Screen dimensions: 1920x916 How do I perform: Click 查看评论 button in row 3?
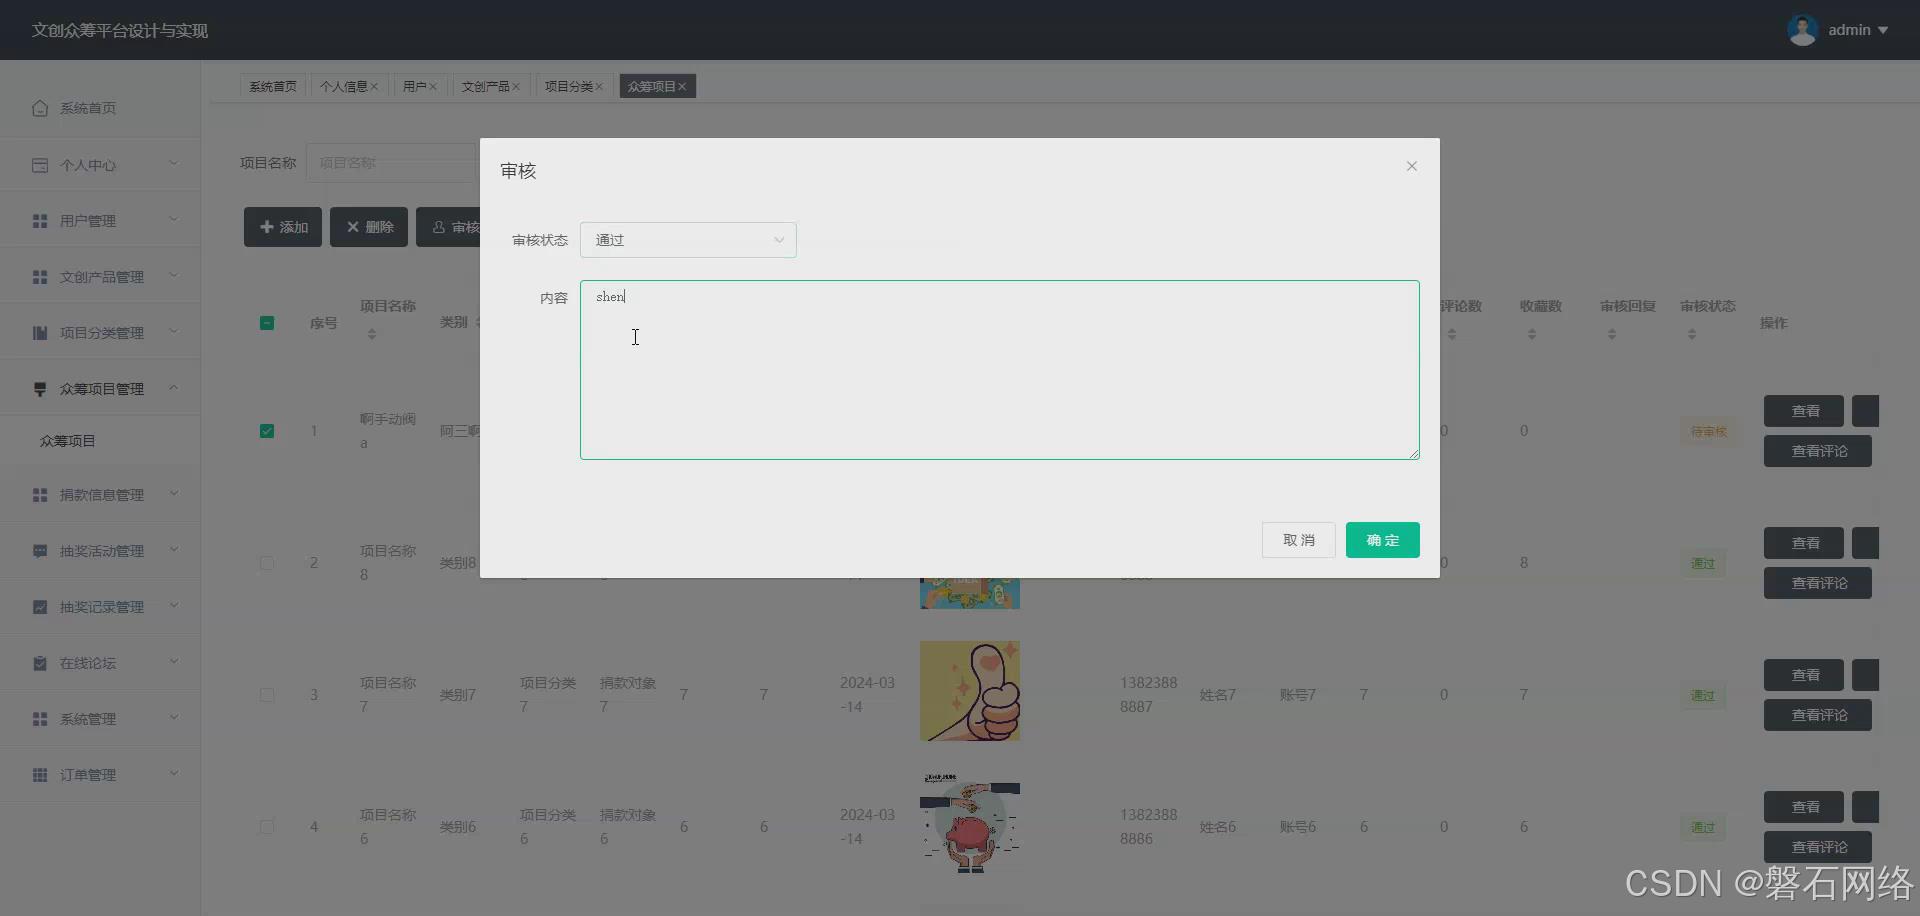coord(1818,715)
